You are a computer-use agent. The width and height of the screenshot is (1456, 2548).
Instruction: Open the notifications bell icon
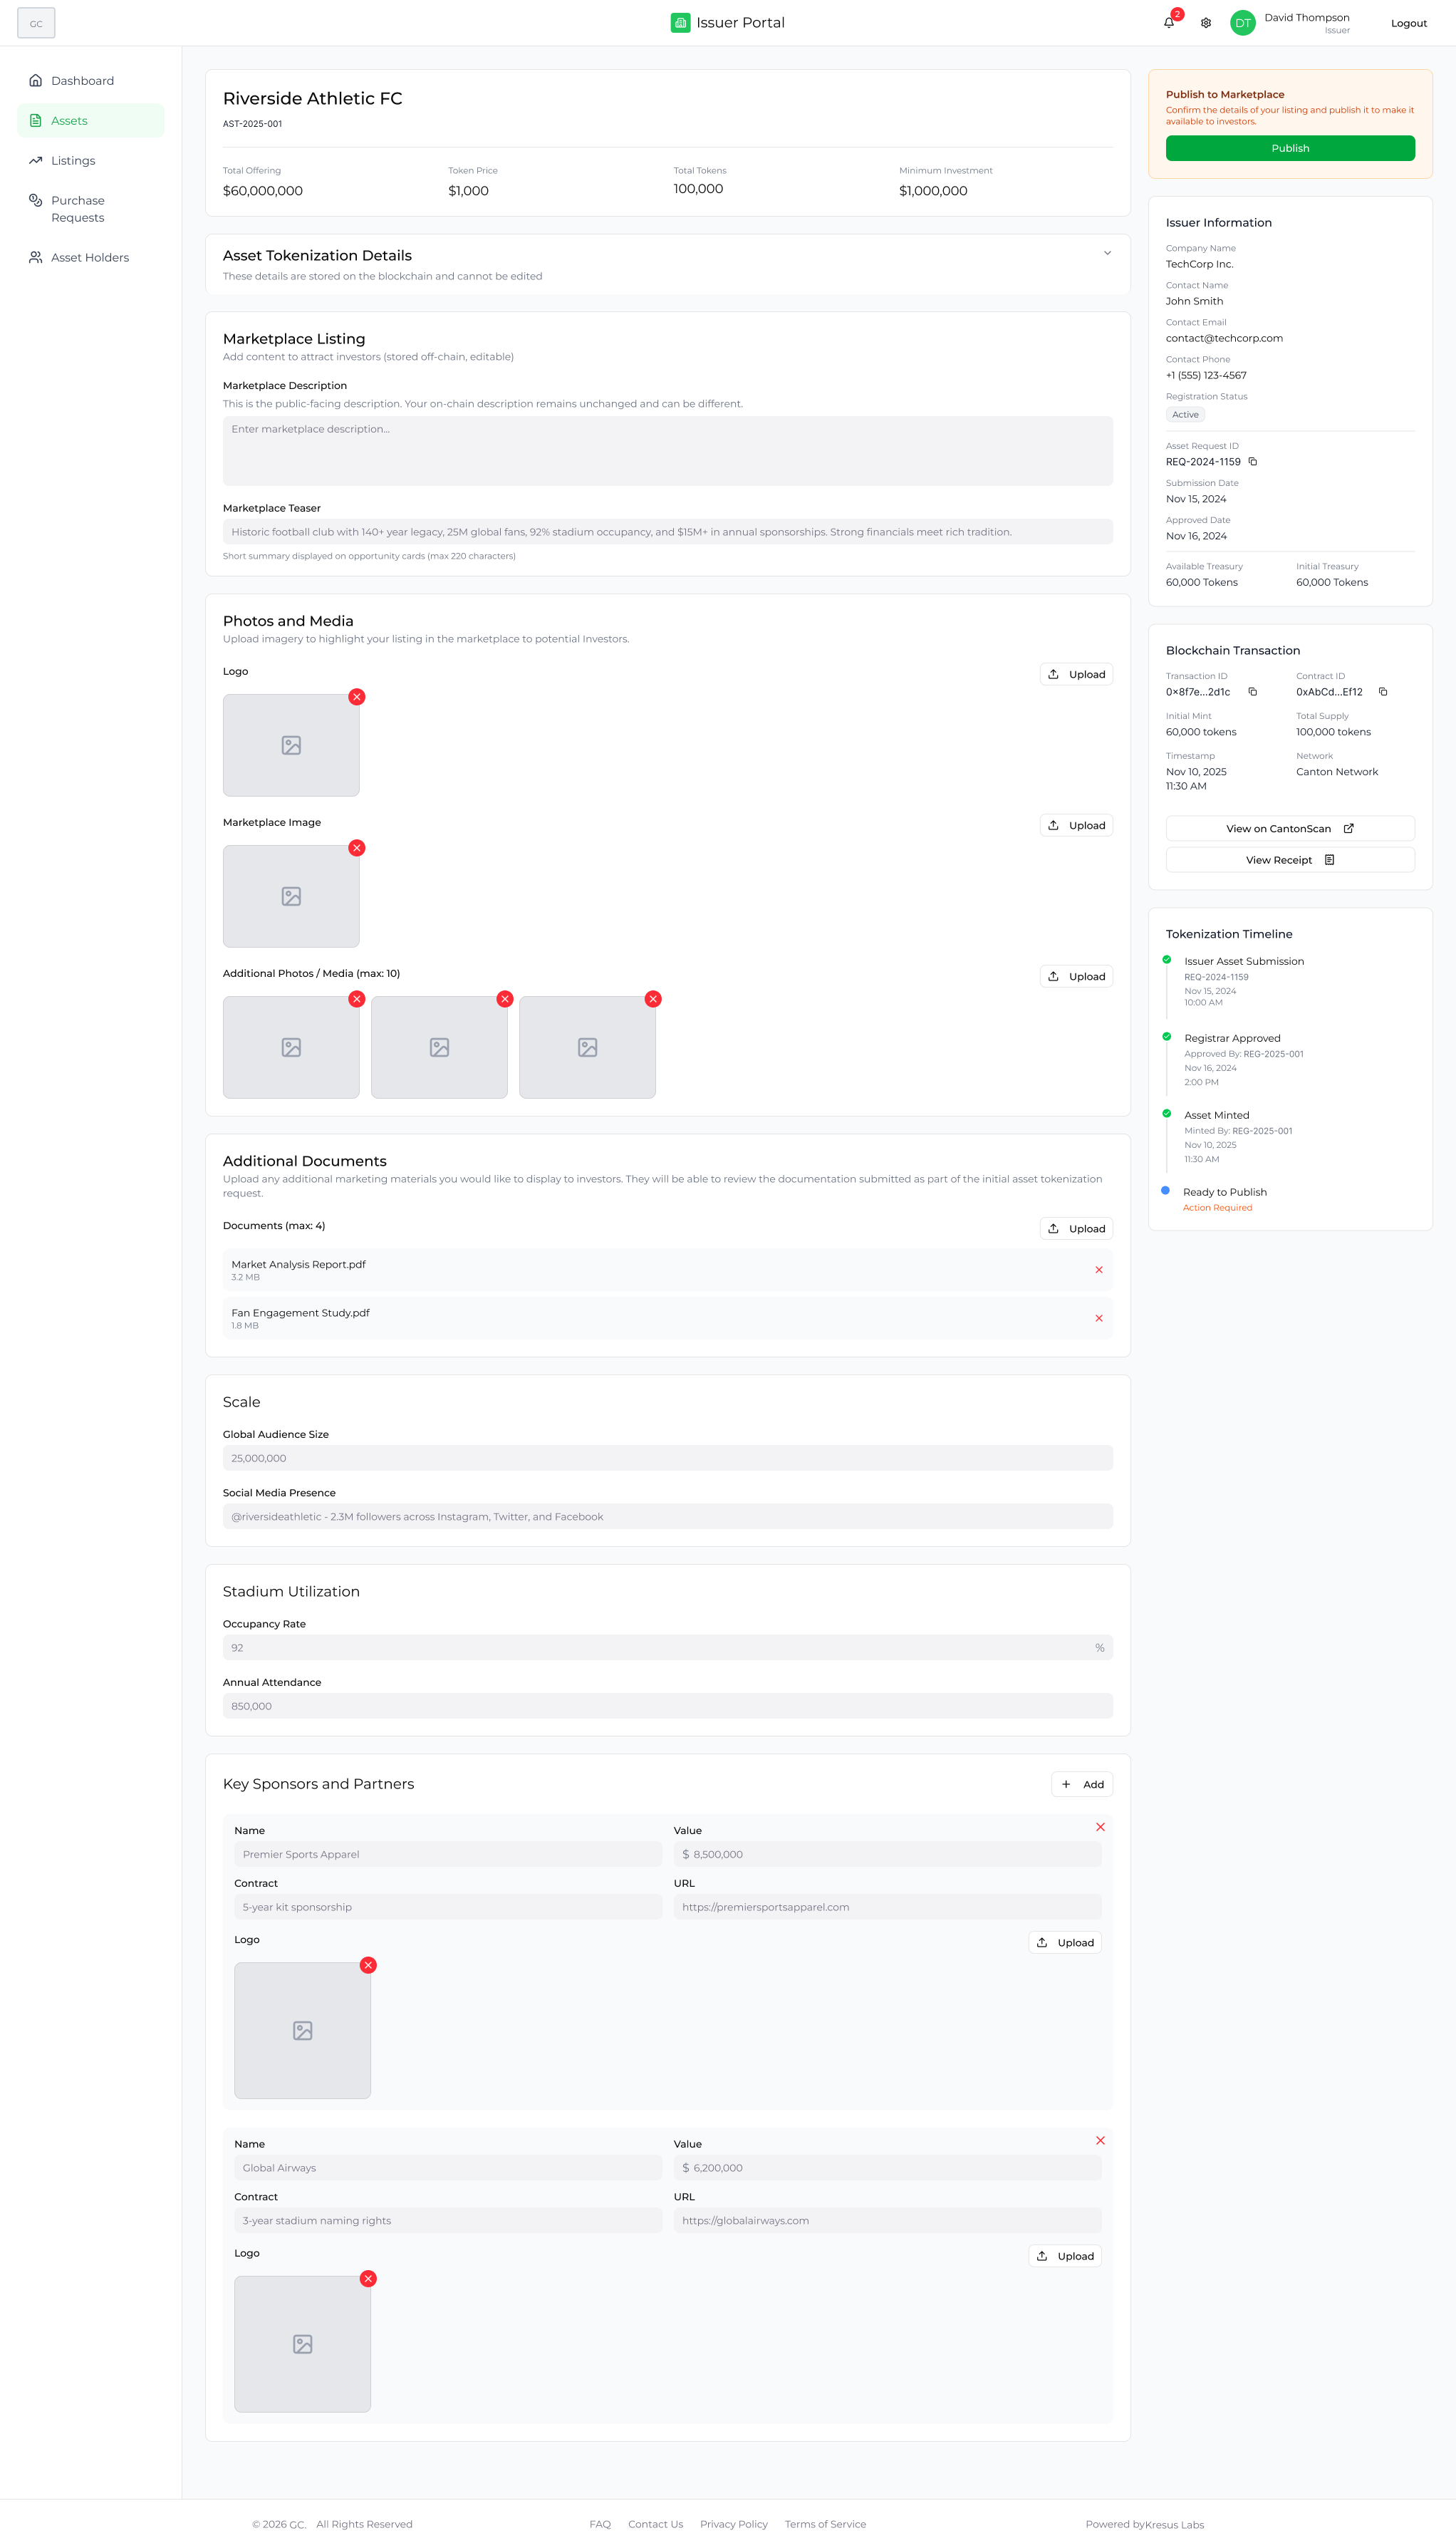click(x=1169, y=23)
